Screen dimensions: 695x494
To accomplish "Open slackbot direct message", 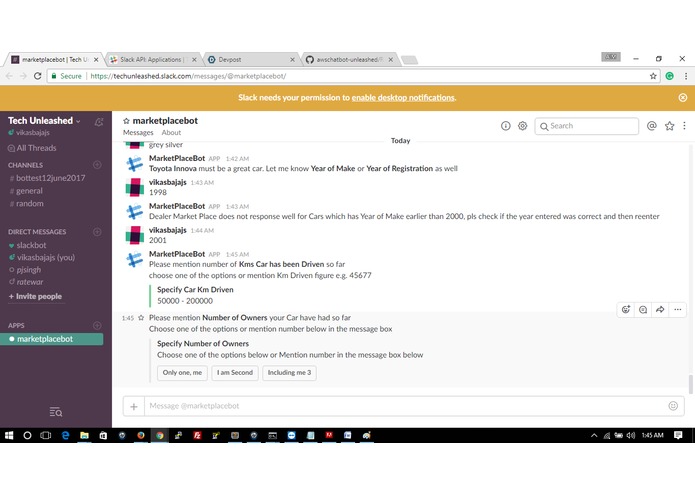I will pyautogui.click(x=27, y=245).
